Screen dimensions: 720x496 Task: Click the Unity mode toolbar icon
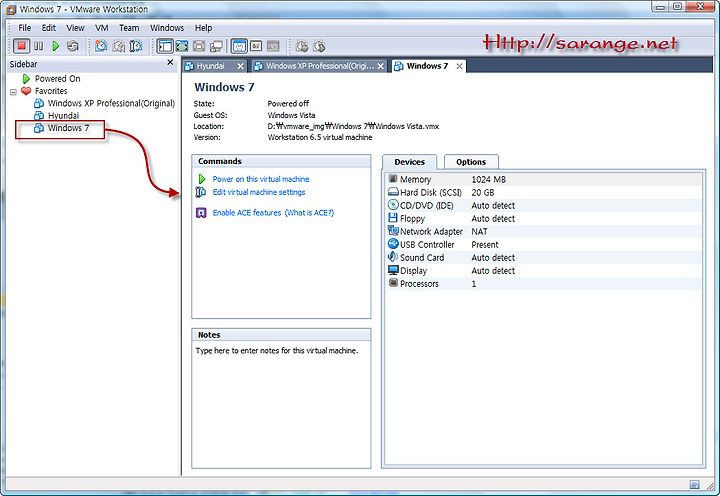216,46
